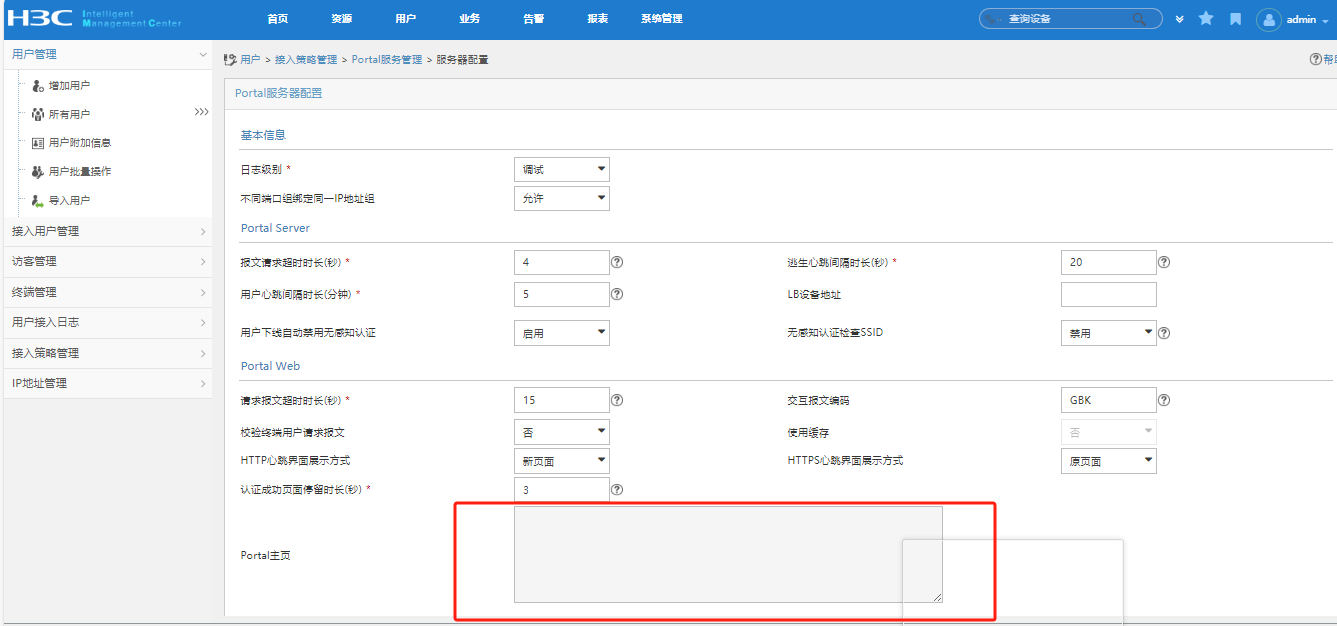
Task: Expand the 终端管理 sidebar section
Action: coord(108,292)
